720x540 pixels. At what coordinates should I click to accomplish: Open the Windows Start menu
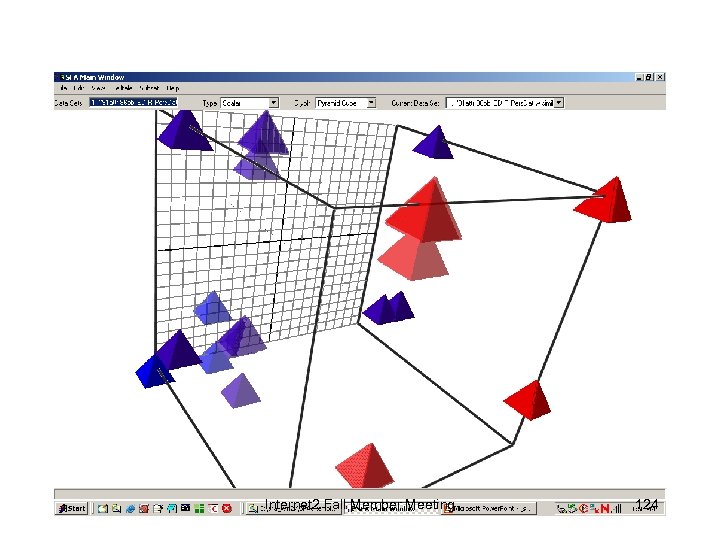tap(72, 508)
